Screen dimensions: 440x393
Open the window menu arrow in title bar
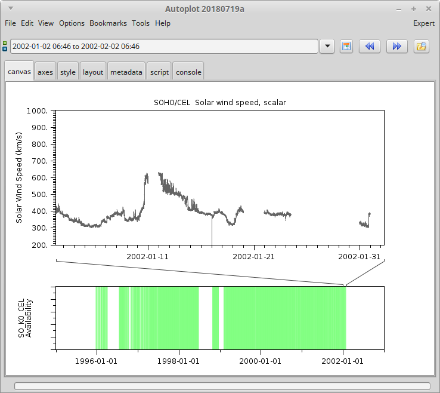11,8
